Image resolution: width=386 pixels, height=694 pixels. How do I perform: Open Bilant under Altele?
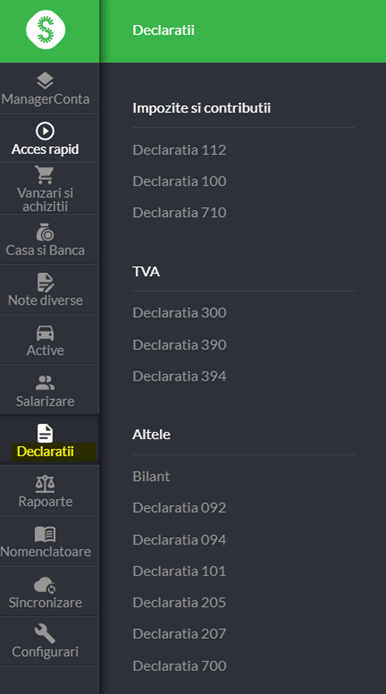click(151, 476)
